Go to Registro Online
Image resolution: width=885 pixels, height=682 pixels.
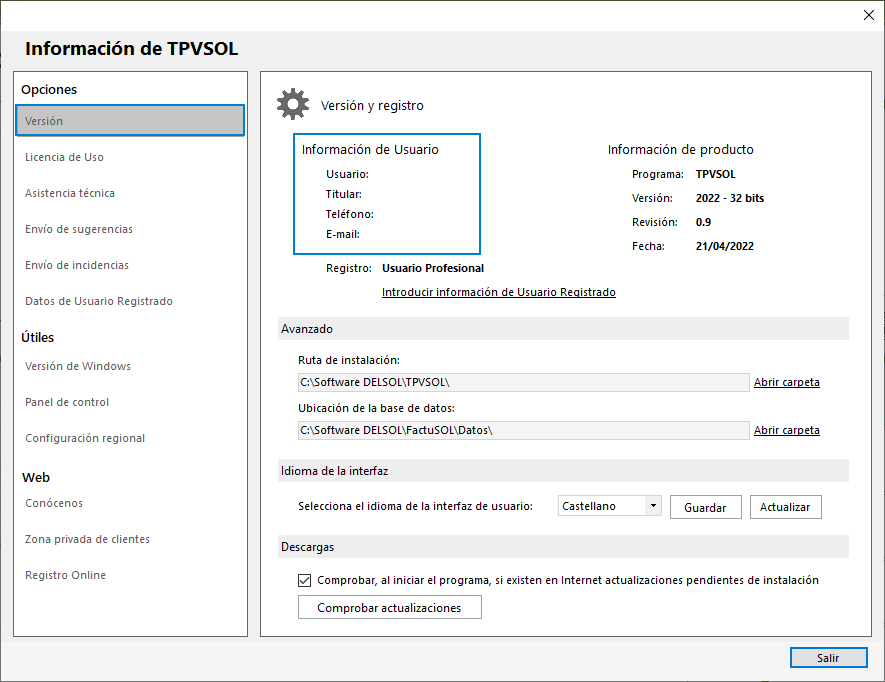(65, 575)
